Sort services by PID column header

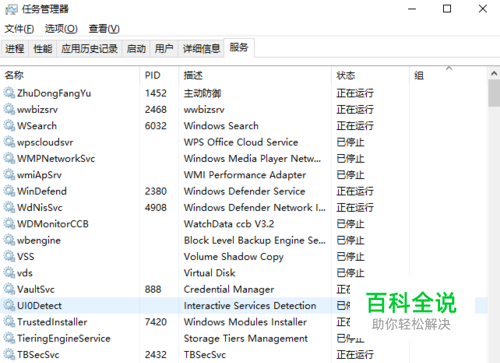[159, 76]
